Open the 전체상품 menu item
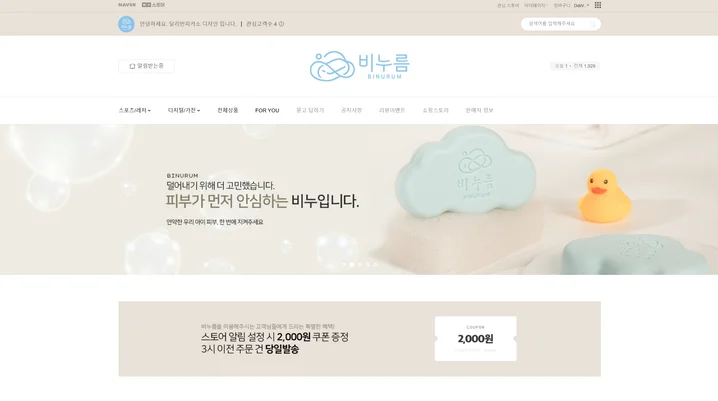 click(x=228, y=110)
